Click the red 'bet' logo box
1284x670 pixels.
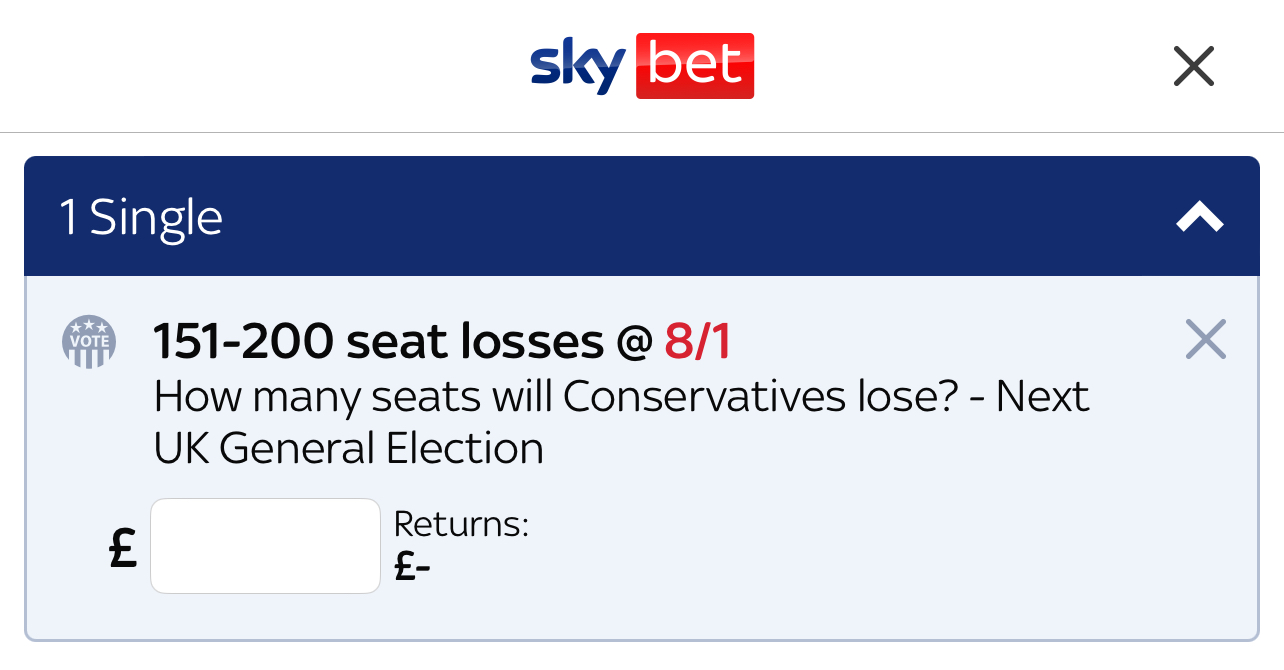[x=695, y=66]
